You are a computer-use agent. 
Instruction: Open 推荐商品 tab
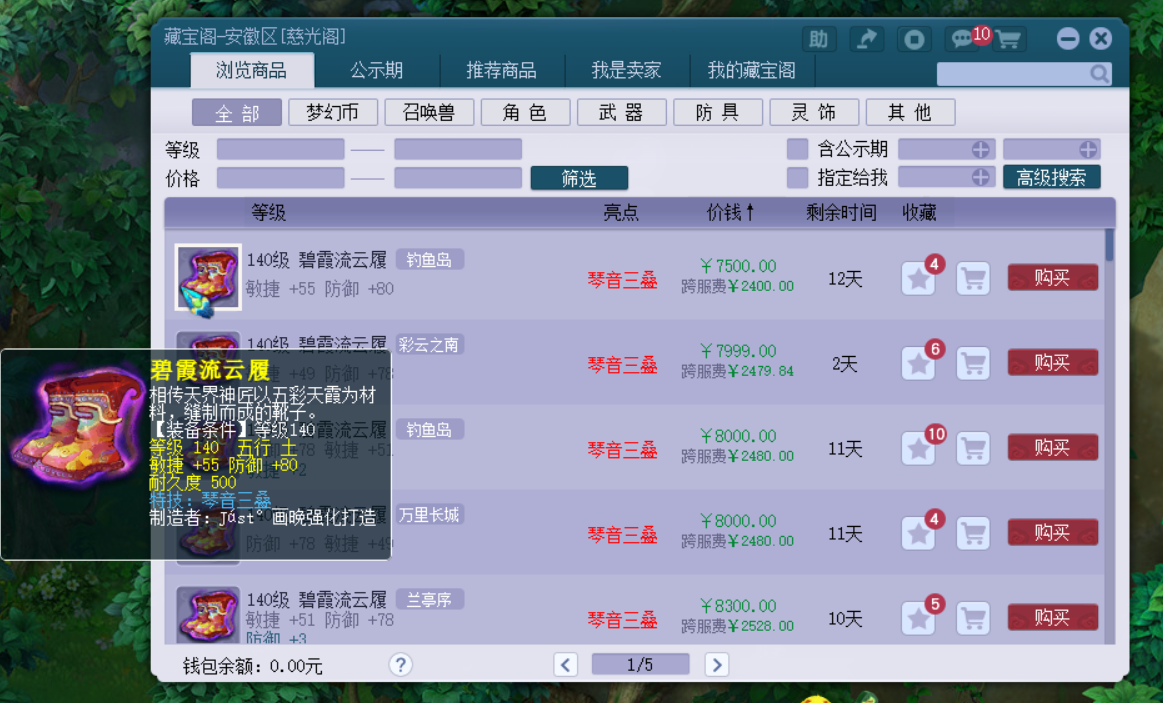(x=501, y=70)
